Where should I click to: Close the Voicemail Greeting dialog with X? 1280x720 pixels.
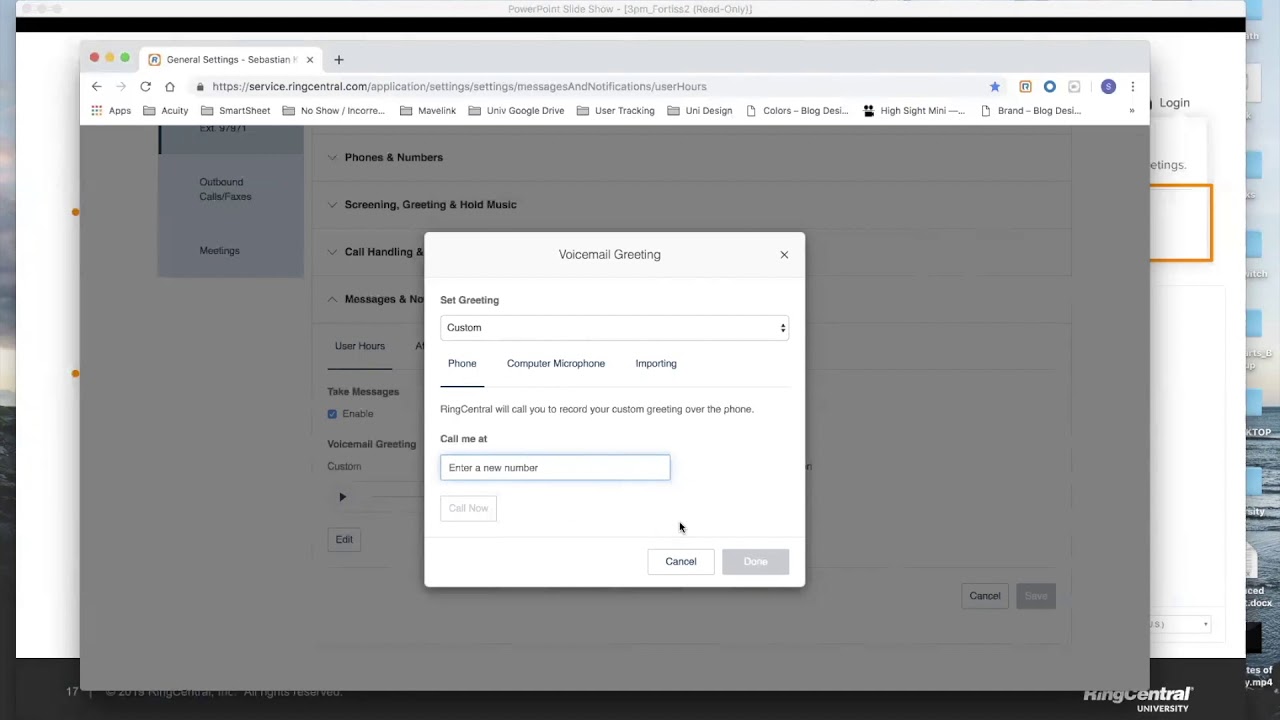784,255
